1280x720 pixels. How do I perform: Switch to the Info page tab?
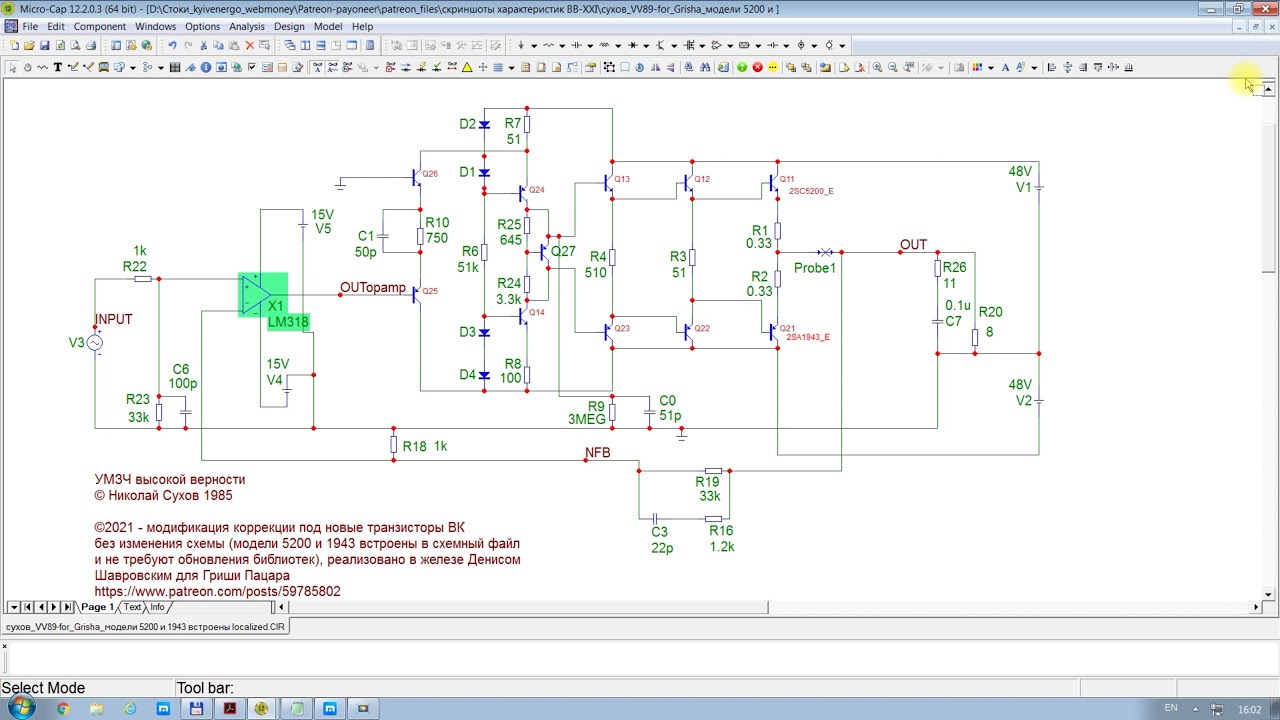click(x=157, y=607)
